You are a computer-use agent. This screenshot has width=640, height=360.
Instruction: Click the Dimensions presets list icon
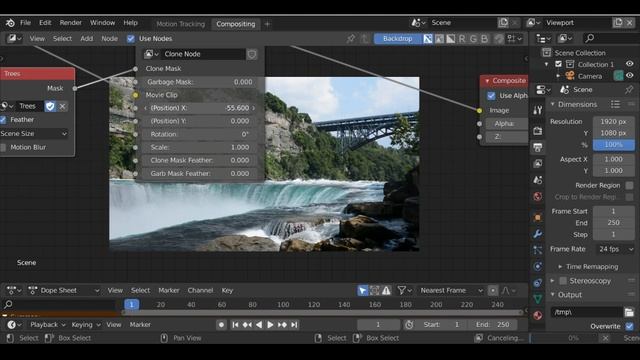(x=616, y=104)
